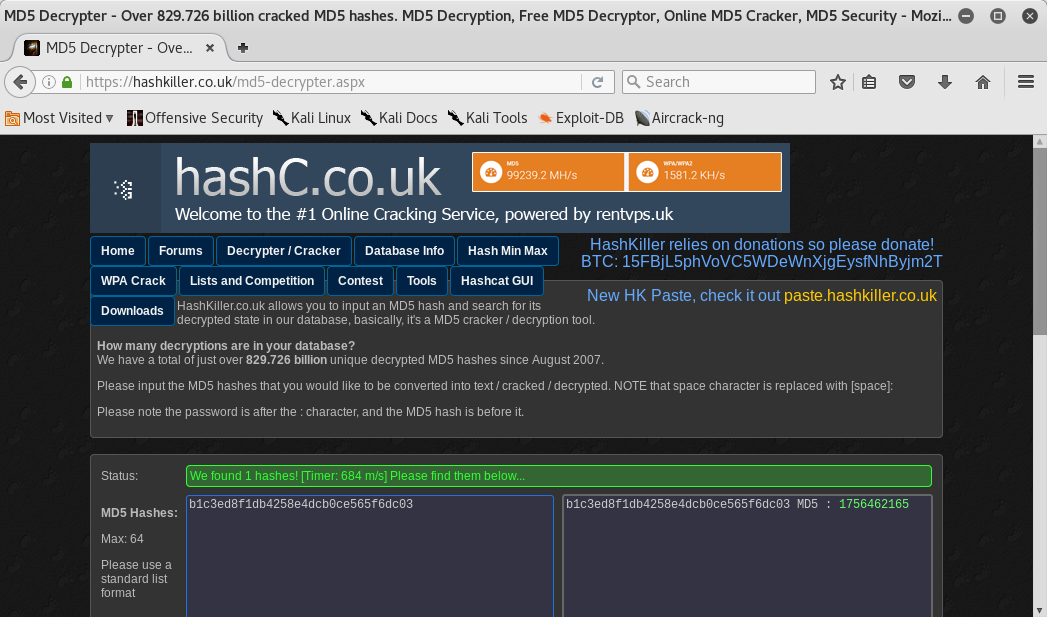1047x617 pixels.
Task: Open the Hash Min Max menu item
Action: tap(507, 251)
